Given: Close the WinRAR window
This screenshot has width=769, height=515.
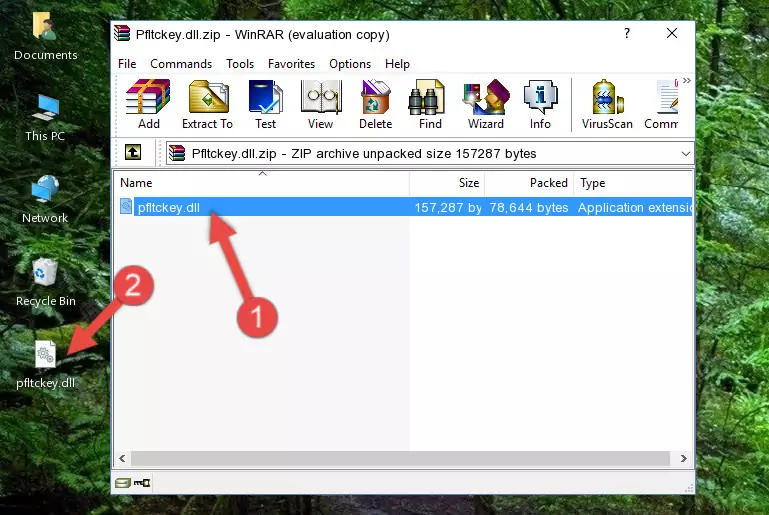Looking at the screenshot, I should [672, 33].
